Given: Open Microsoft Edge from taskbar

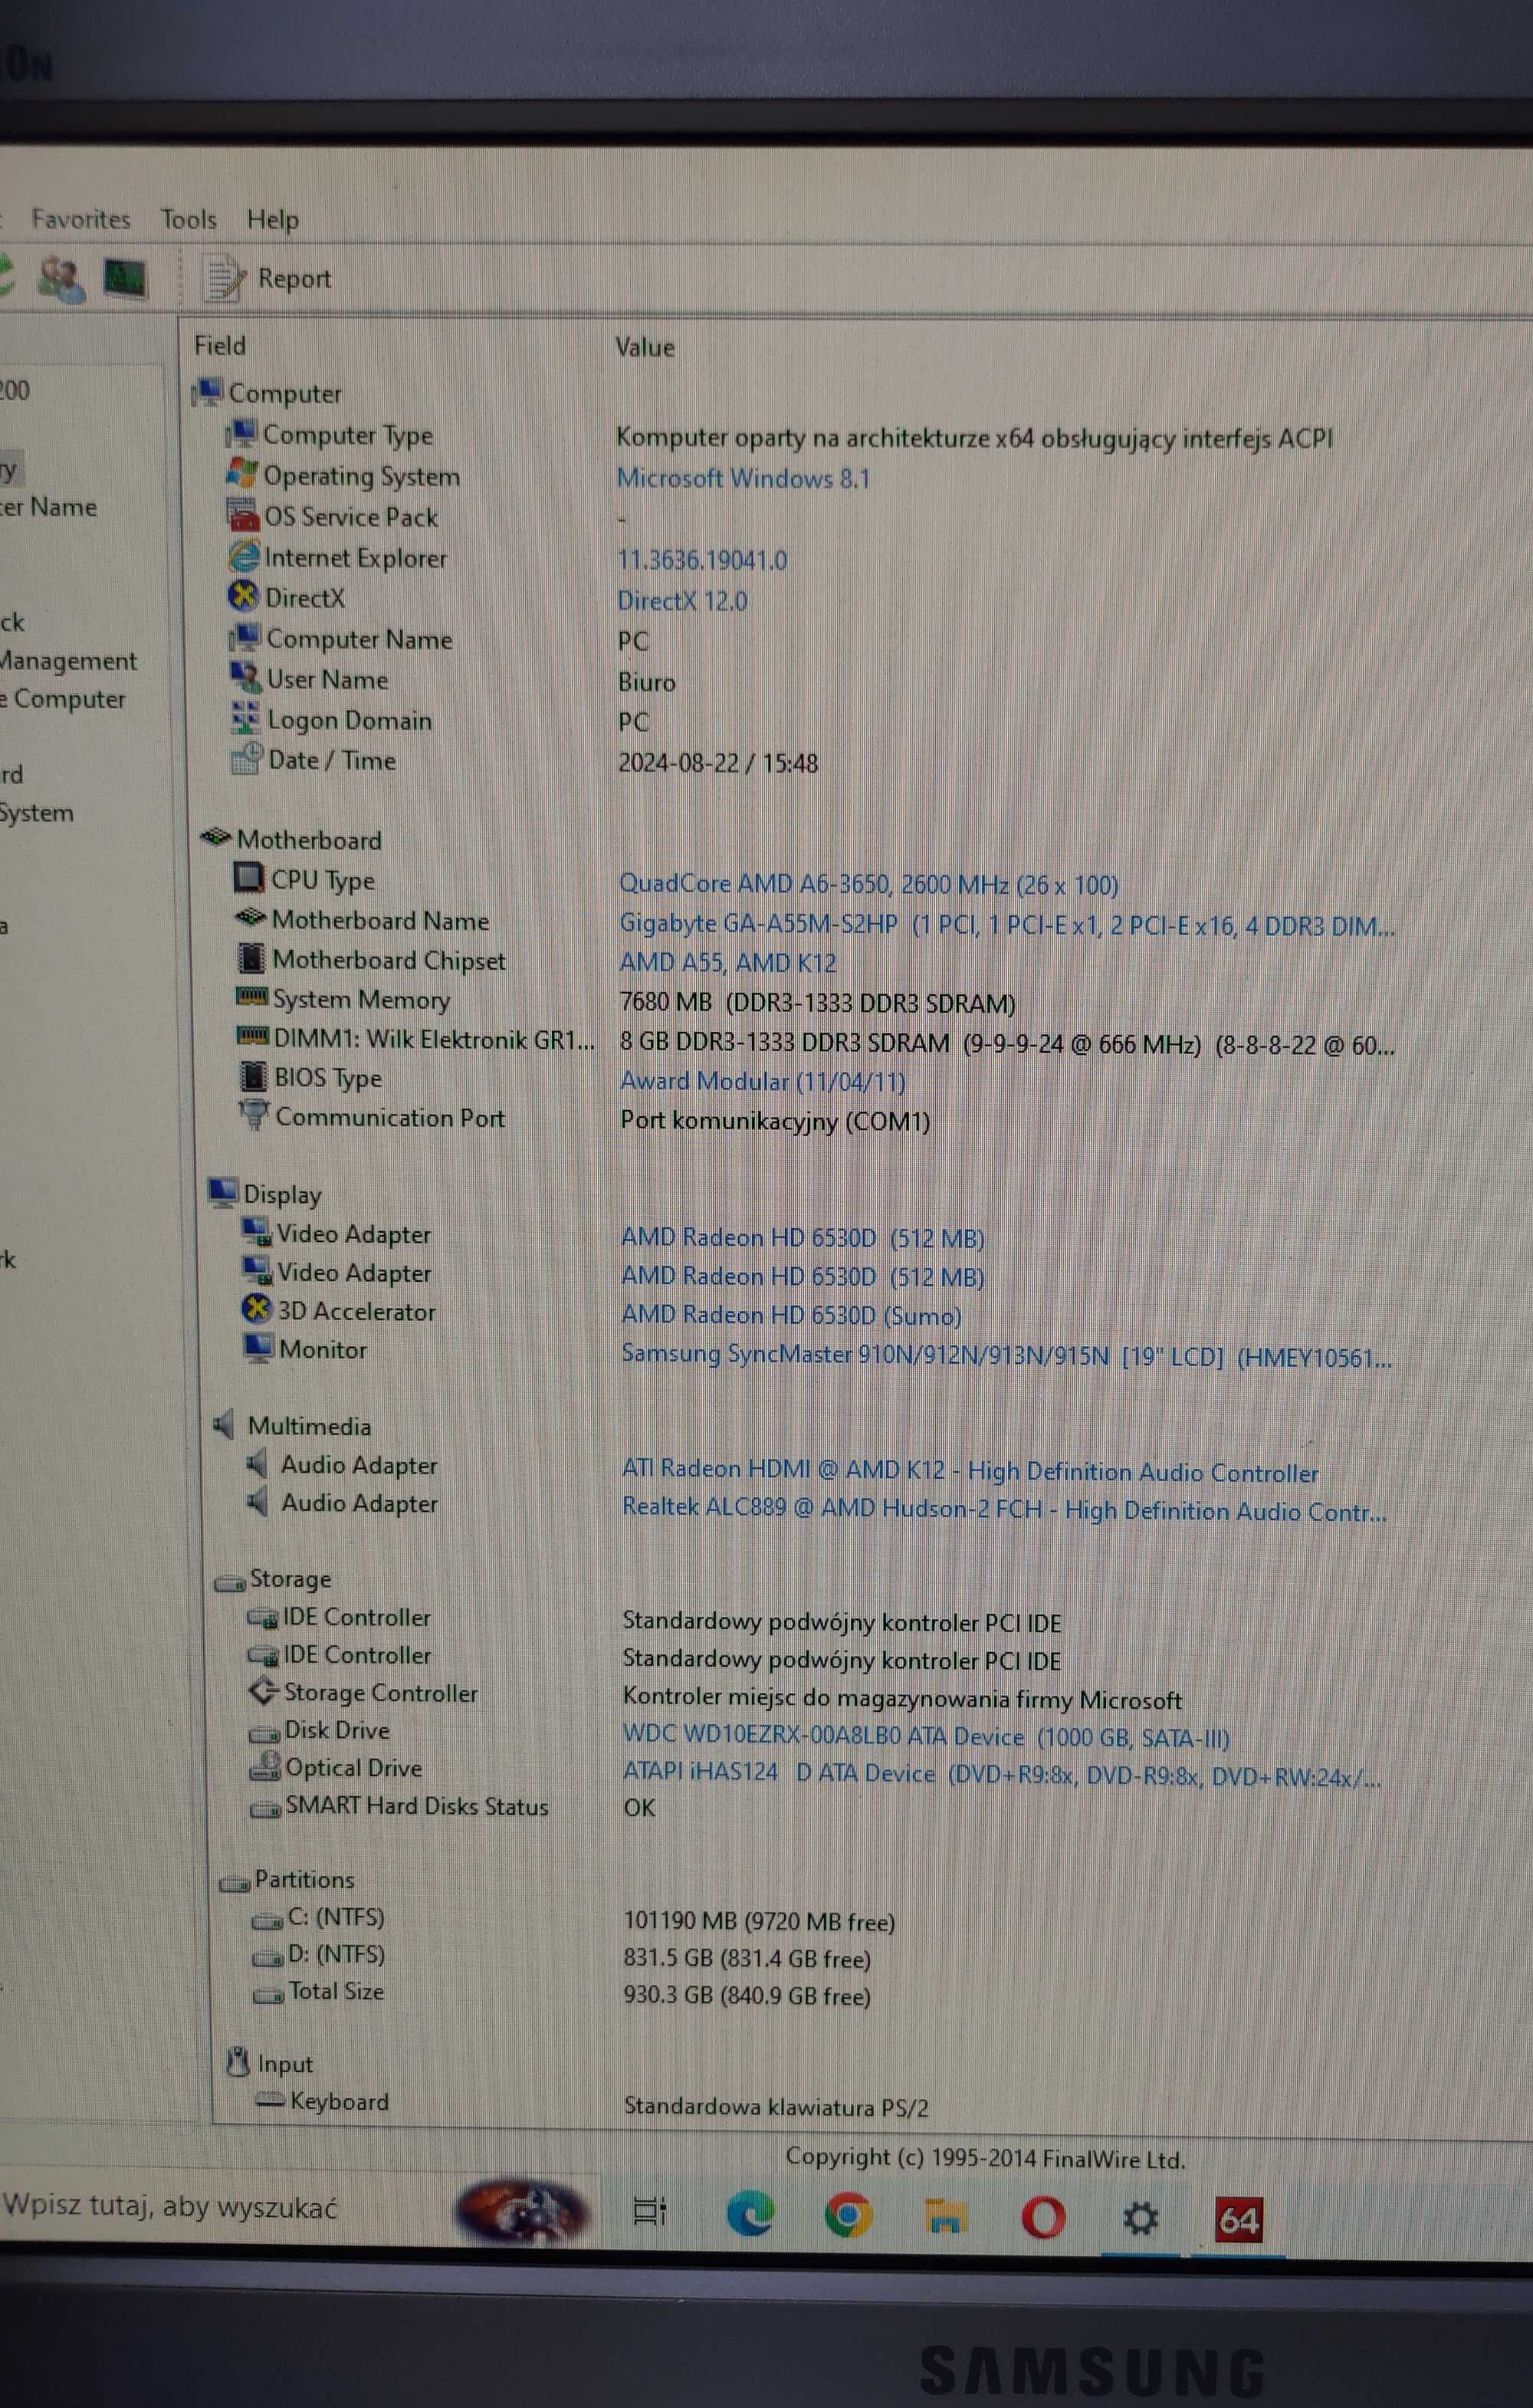Looking at the screenshot, I should 750,2214.
